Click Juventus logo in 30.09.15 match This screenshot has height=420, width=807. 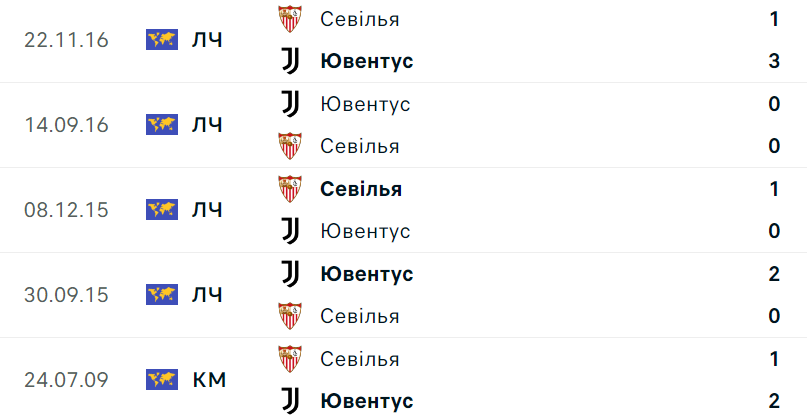pyautogui.click(x=289, y=274)
